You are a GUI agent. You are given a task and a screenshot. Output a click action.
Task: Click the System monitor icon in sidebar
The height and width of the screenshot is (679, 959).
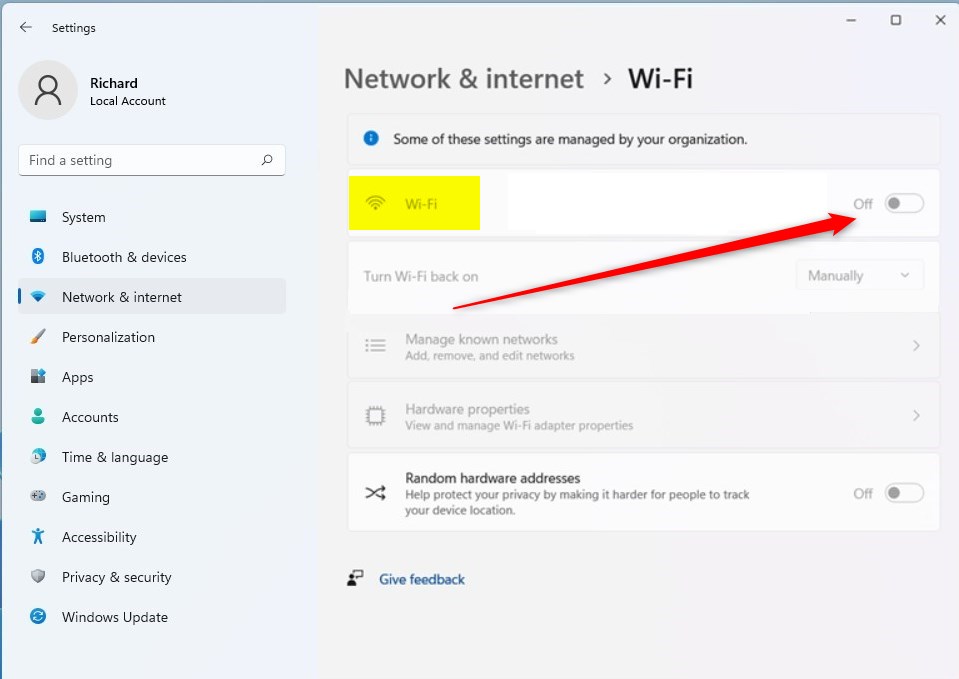38,217
